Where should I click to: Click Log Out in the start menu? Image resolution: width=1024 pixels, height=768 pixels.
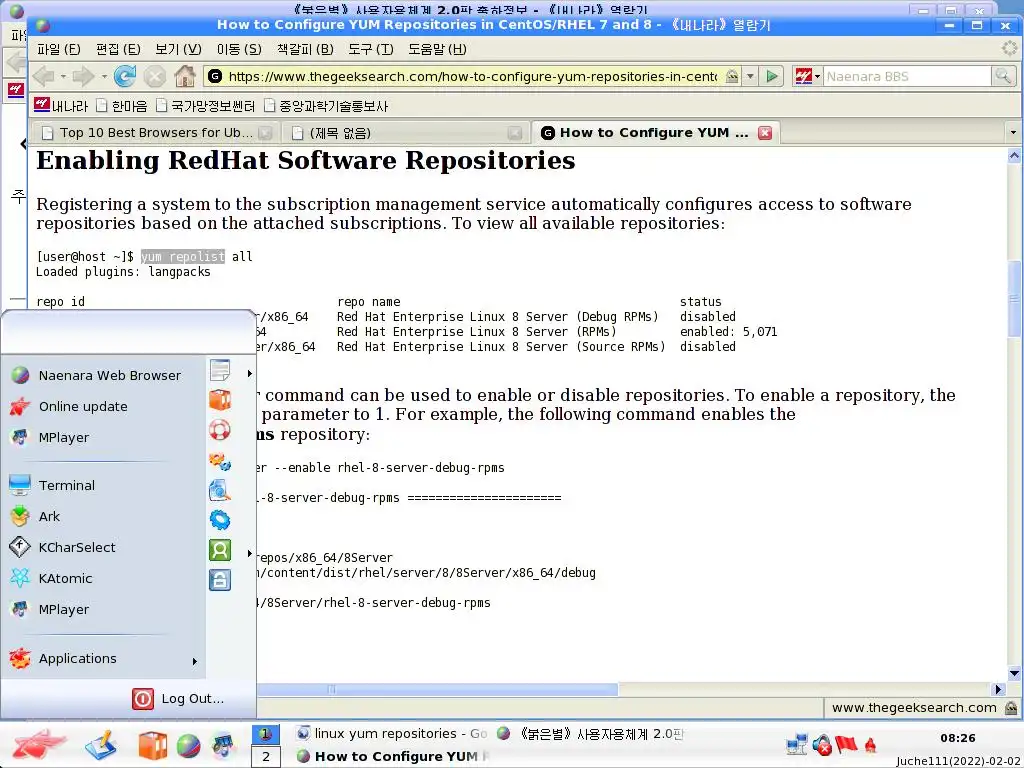coord(178,699)
